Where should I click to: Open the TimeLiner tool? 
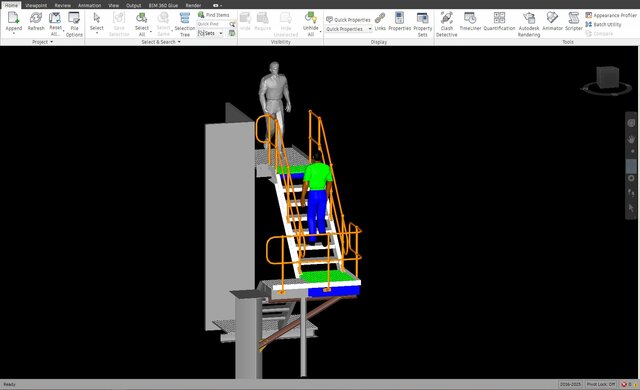point(470,21)
